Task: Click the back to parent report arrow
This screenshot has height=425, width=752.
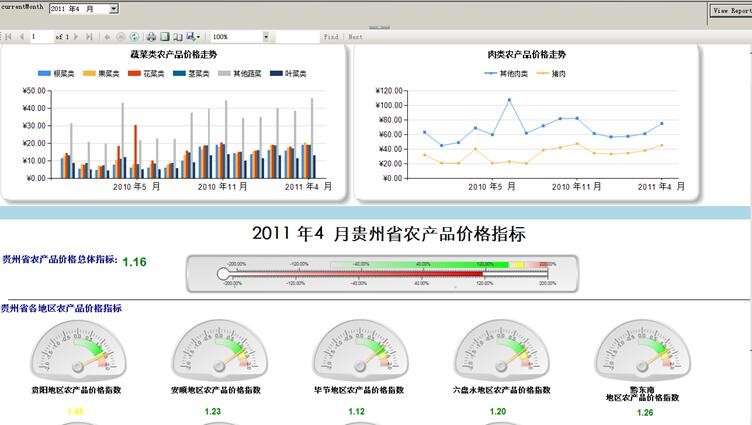Action: click(x=108, y=37)
